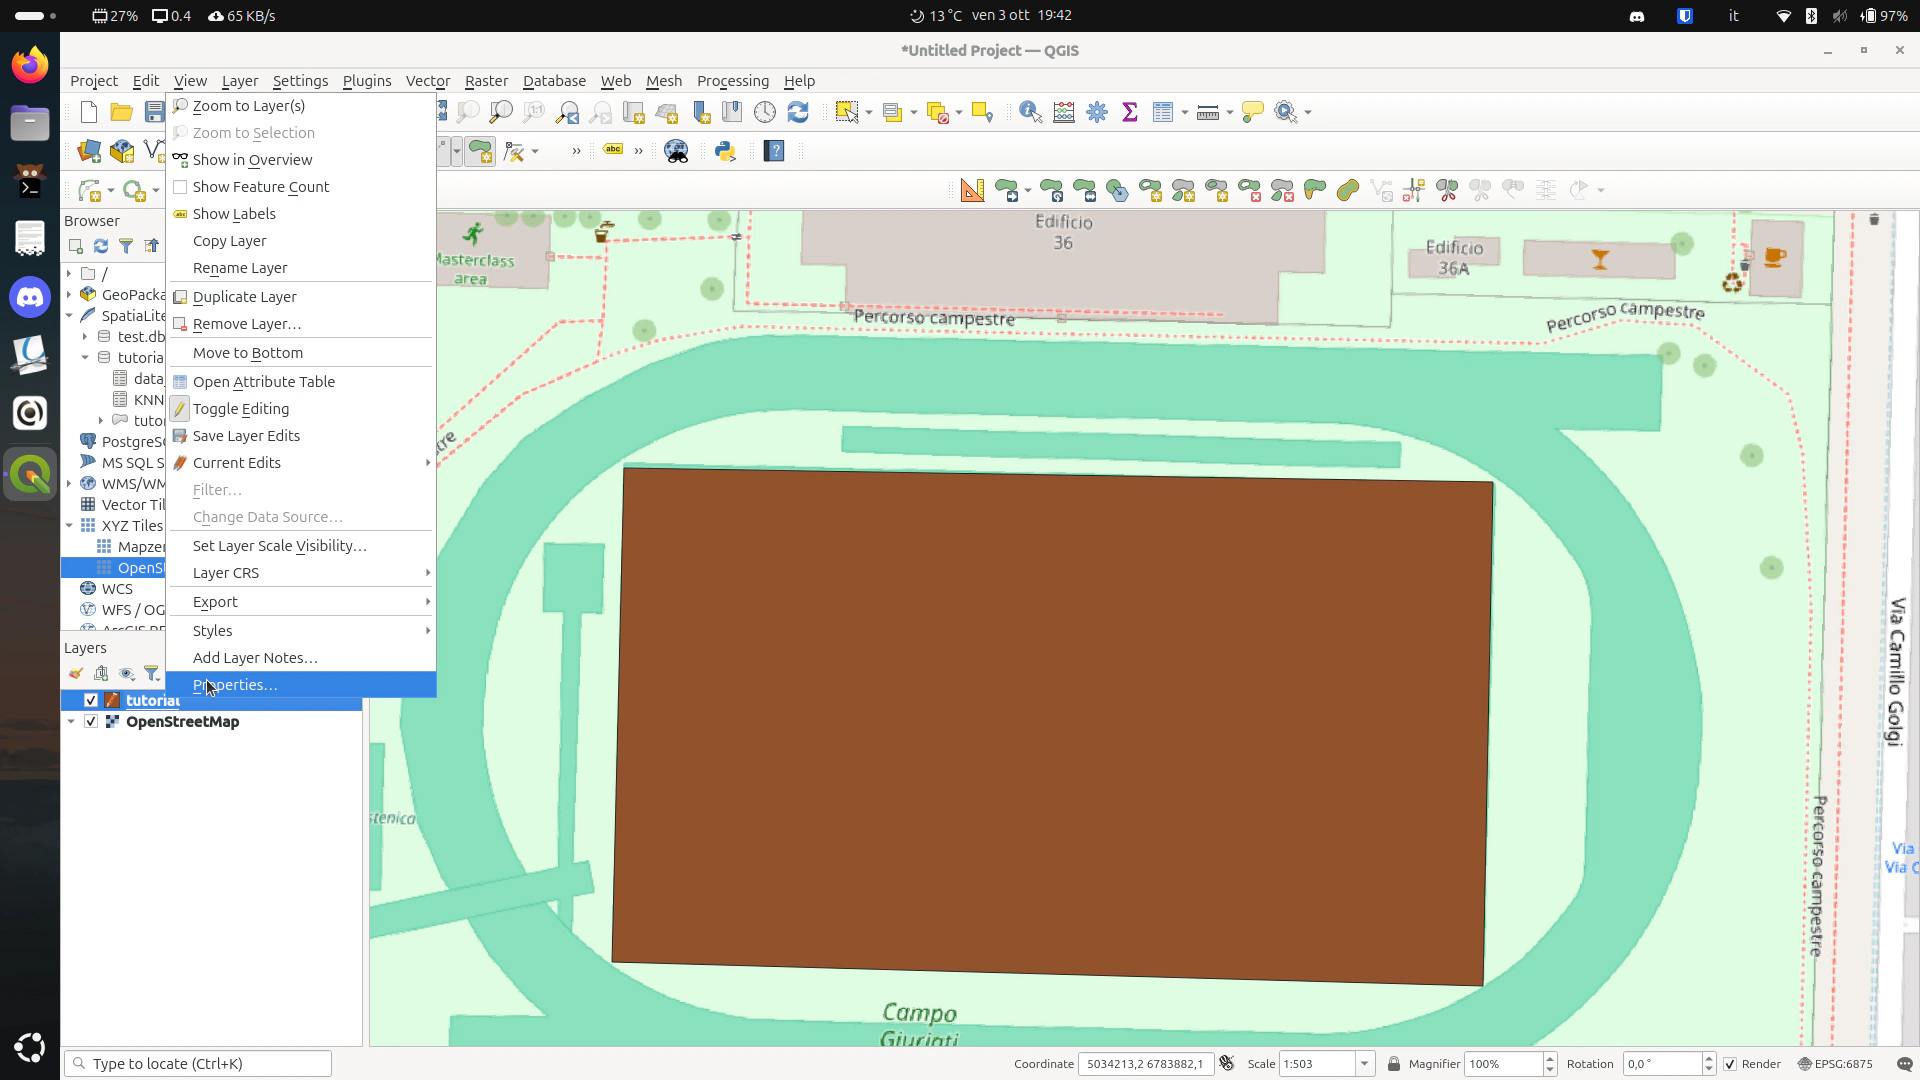Launch Discord from the Ubuntu dock
1920x1080 pixels.
tap(30, 297)
